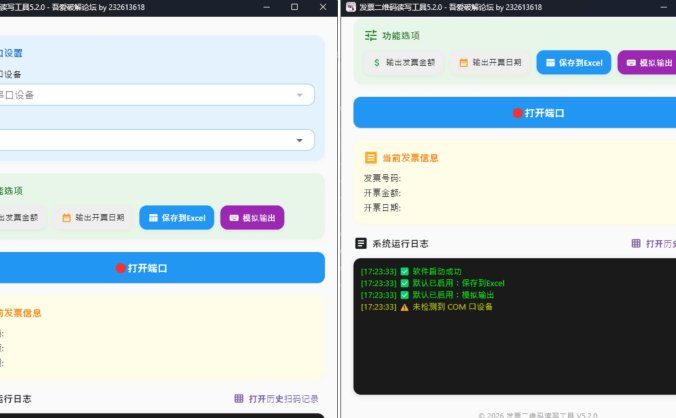Screen dimensions: 676x418
Task: Click the keyboard icon on left window's 模拟输出
Action: (234, 218)
